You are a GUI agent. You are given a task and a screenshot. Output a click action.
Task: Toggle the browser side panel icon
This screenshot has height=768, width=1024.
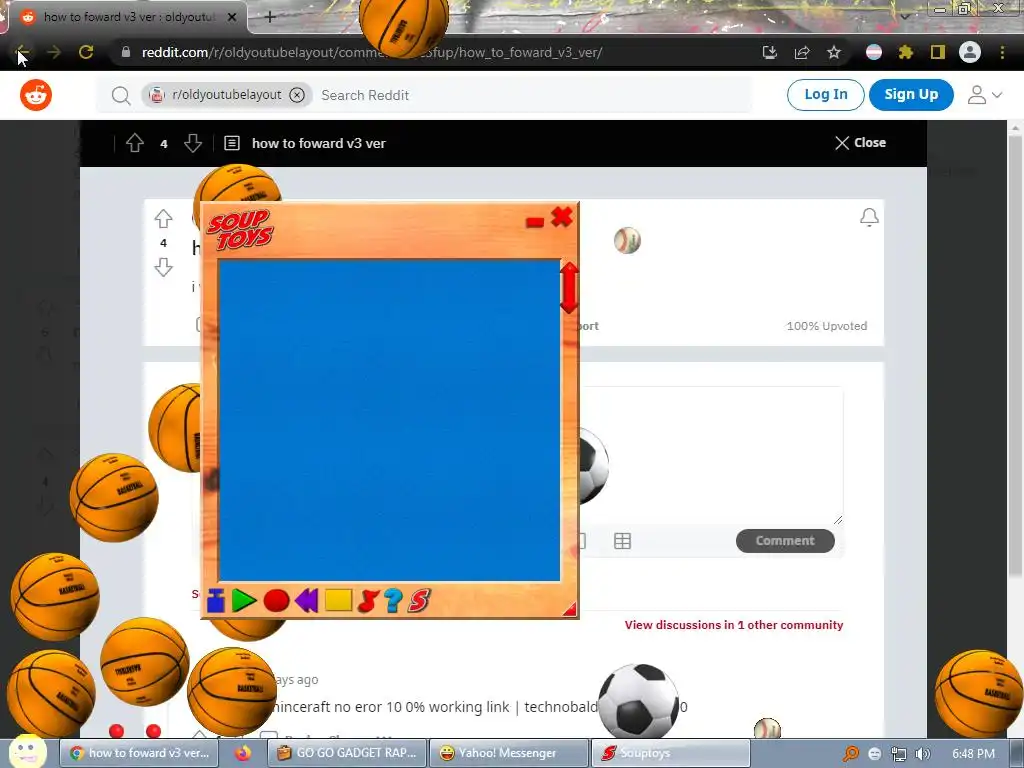click(938, 52)
